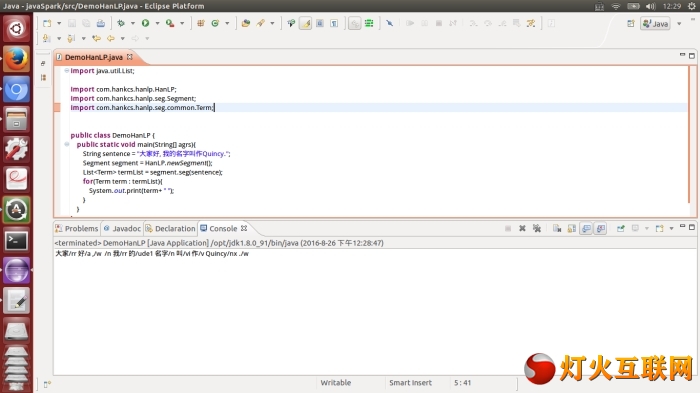
Task: Toggle Scroll Lock in Console
Action: [x=571, y=228]
